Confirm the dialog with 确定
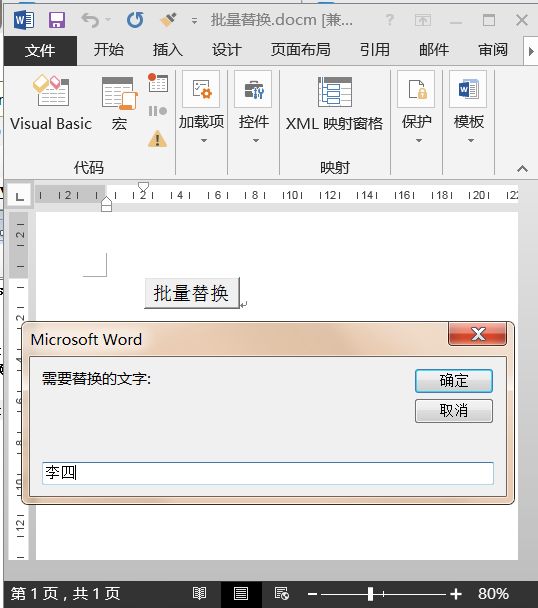The width and height of the screenshot is (538, 608). (454, 381)
